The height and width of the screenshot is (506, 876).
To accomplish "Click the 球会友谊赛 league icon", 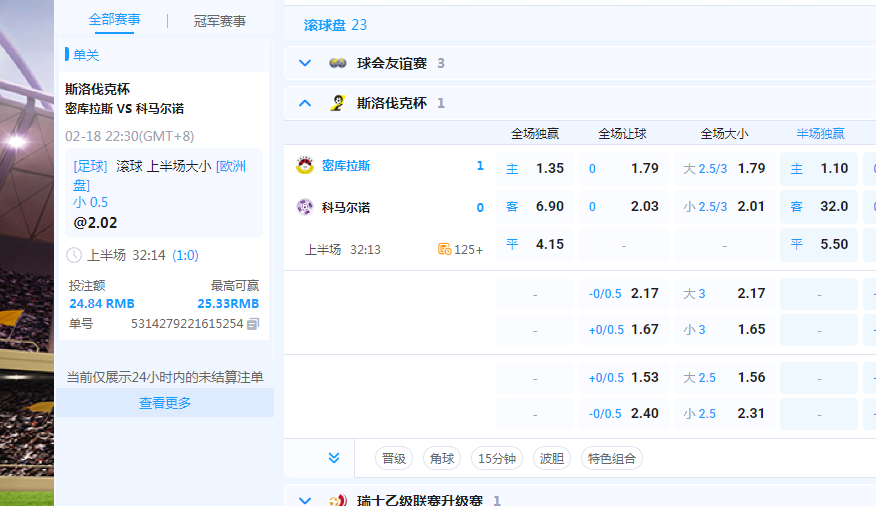I will [x=338, y=63].
